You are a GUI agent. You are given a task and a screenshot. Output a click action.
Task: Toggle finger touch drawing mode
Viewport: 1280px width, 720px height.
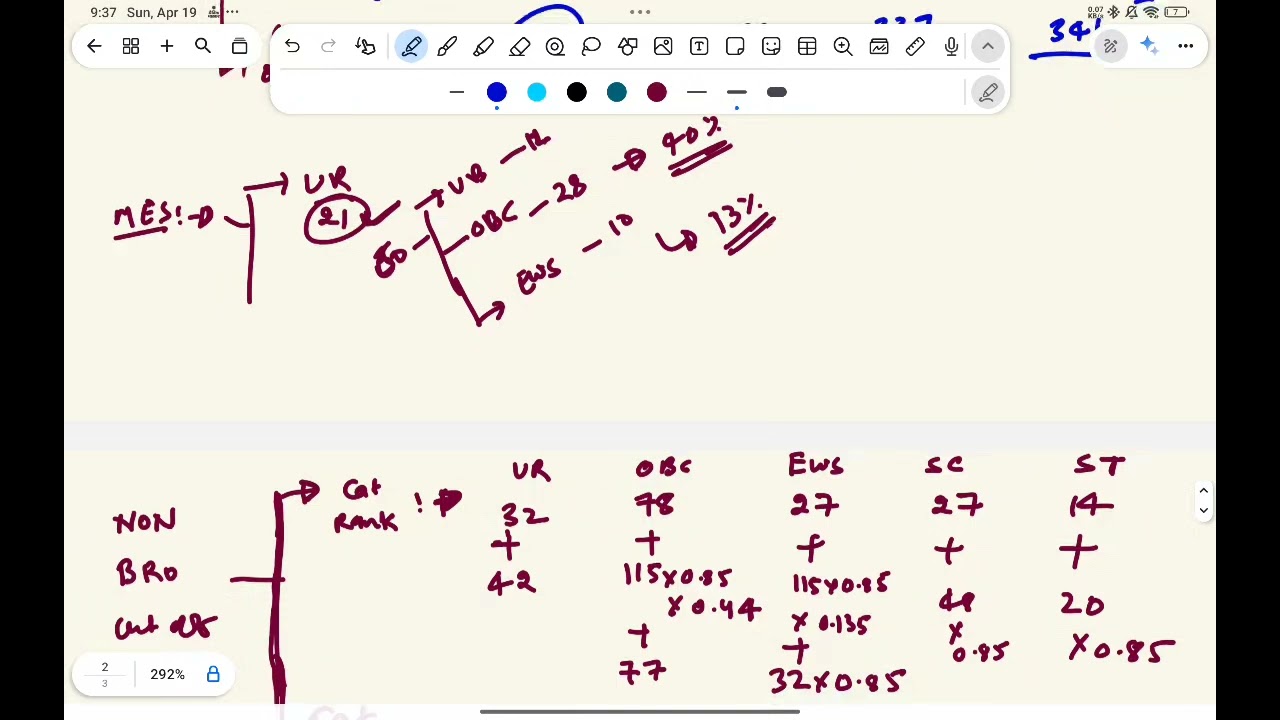pos(365,46)
